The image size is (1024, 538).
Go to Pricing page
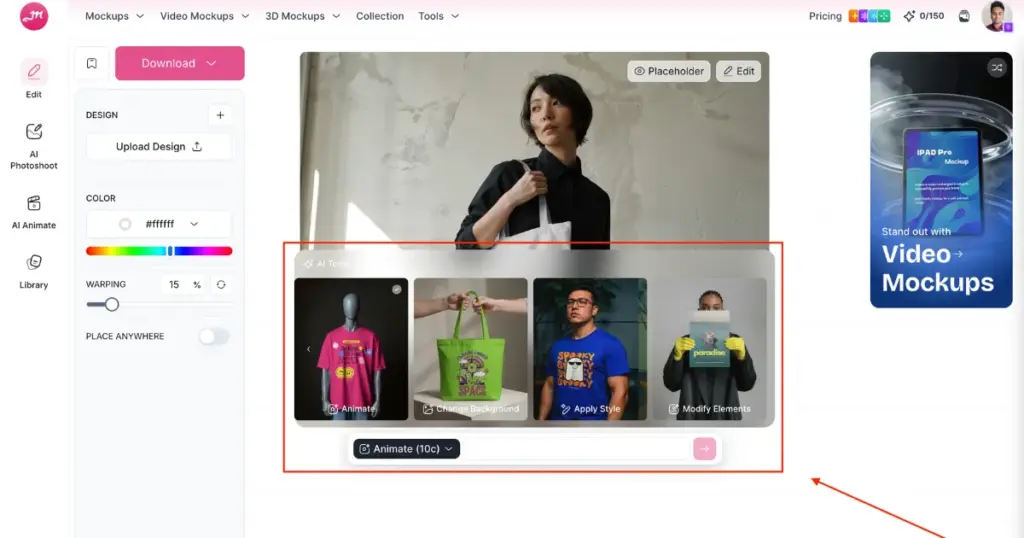point(825,16)
